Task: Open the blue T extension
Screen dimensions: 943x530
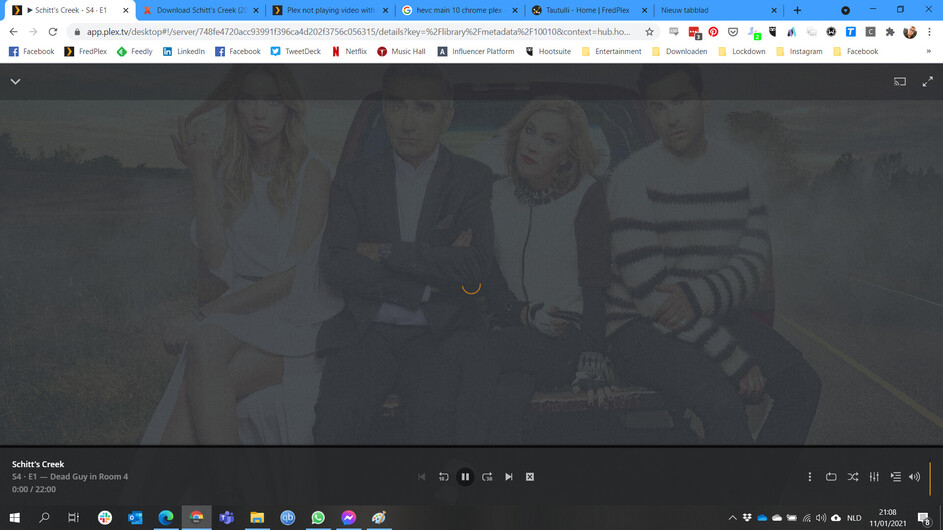Action: [x=850, y=32]
